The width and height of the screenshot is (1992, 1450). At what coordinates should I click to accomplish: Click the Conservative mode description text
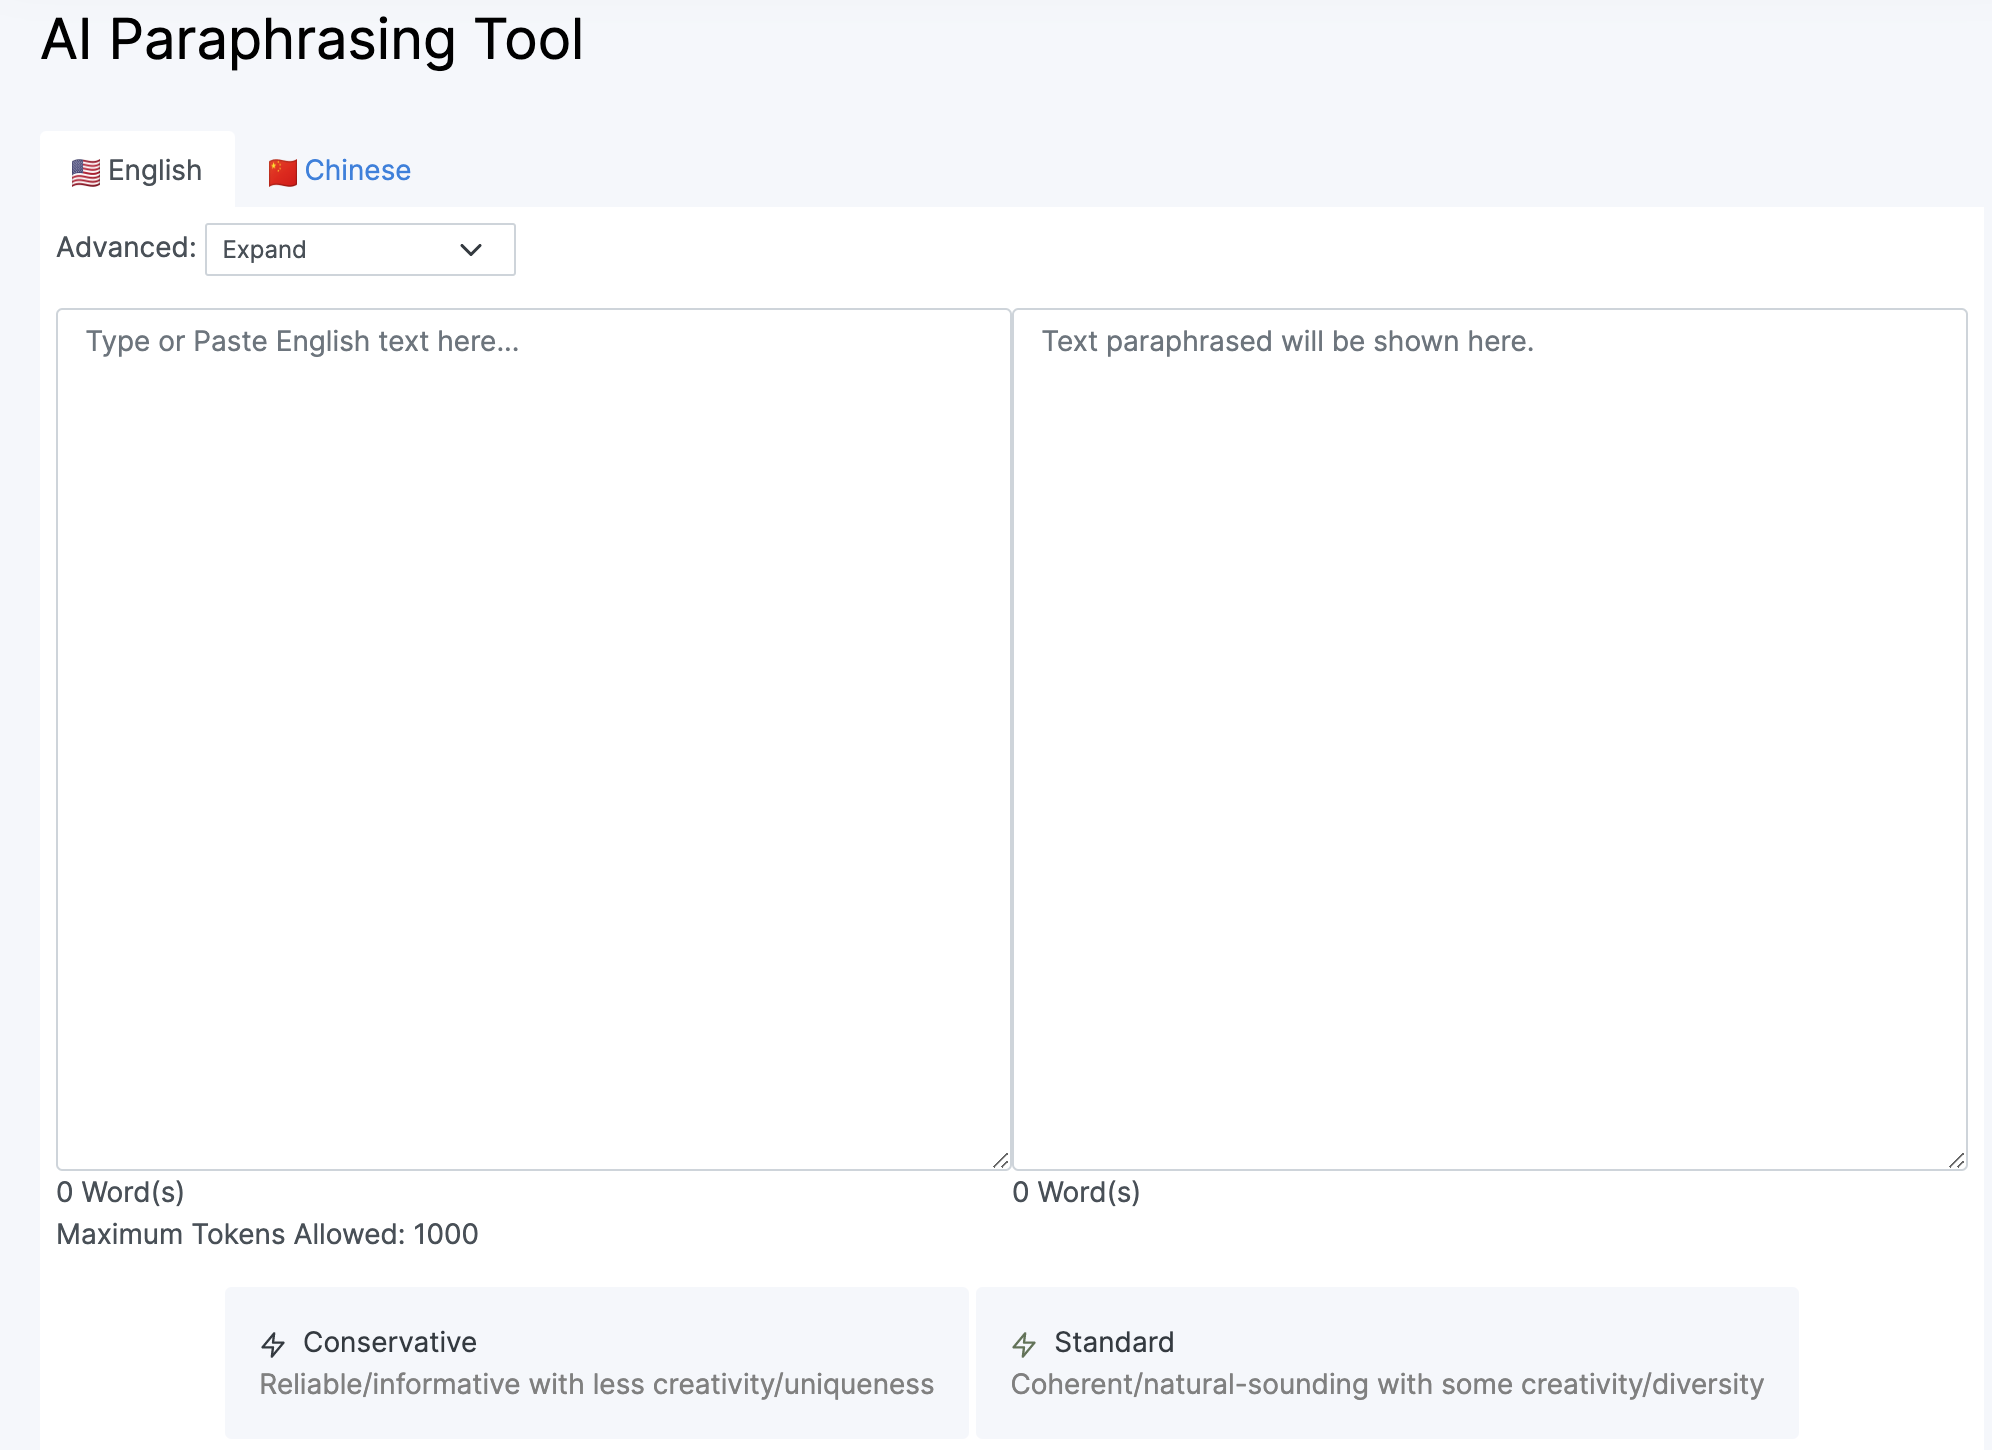pyautogui.click(x=596, y=1385)
